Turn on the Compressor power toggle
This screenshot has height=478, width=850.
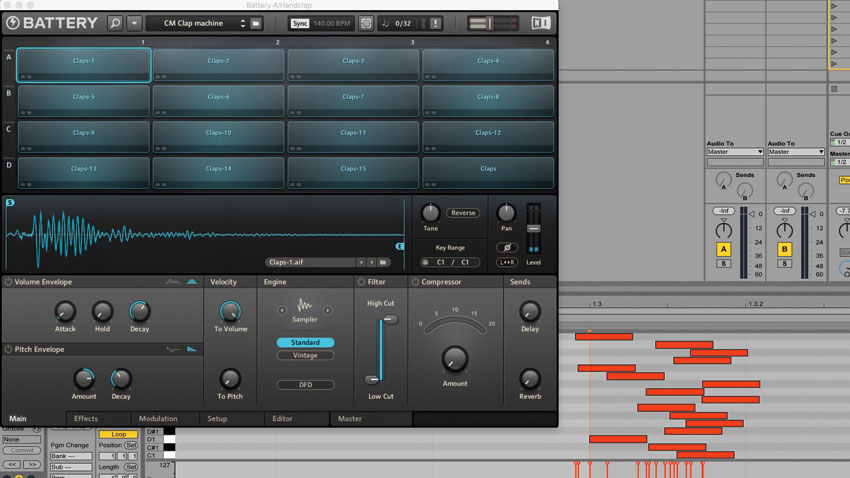415,282
